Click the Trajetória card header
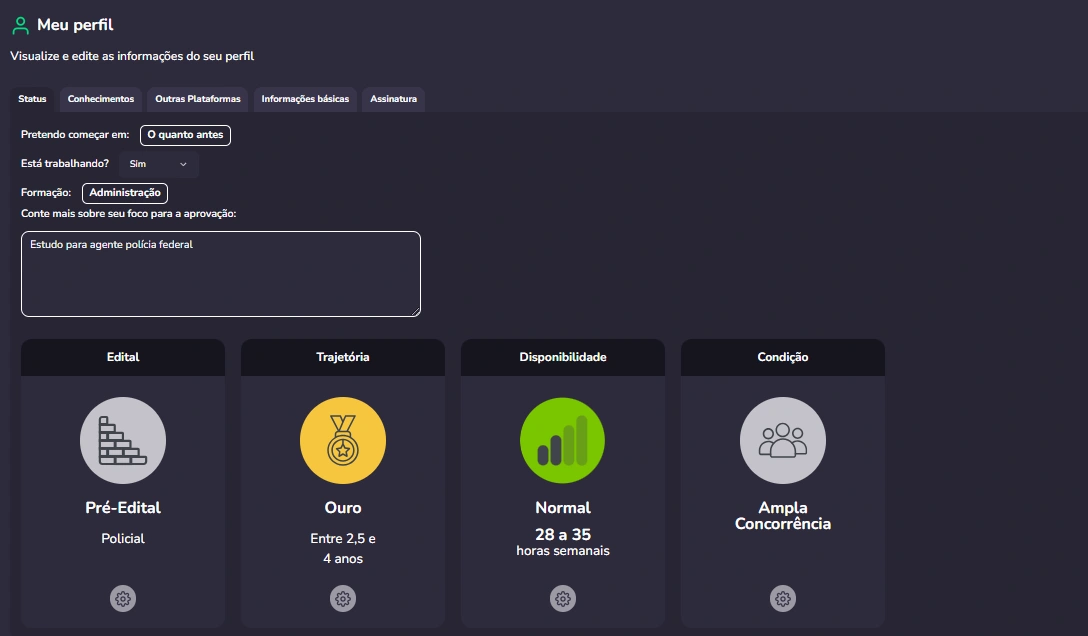The image size is (1088, 636). 343,357
